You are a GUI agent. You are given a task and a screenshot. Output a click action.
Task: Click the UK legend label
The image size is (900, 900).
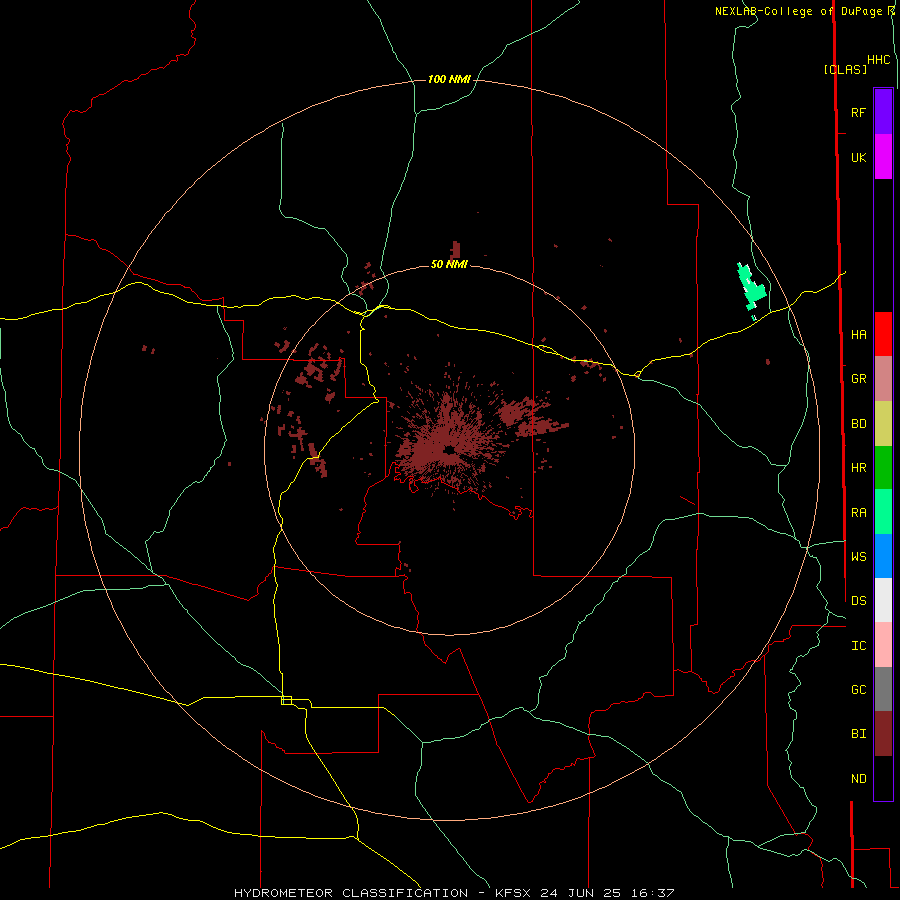pos(858,157)
